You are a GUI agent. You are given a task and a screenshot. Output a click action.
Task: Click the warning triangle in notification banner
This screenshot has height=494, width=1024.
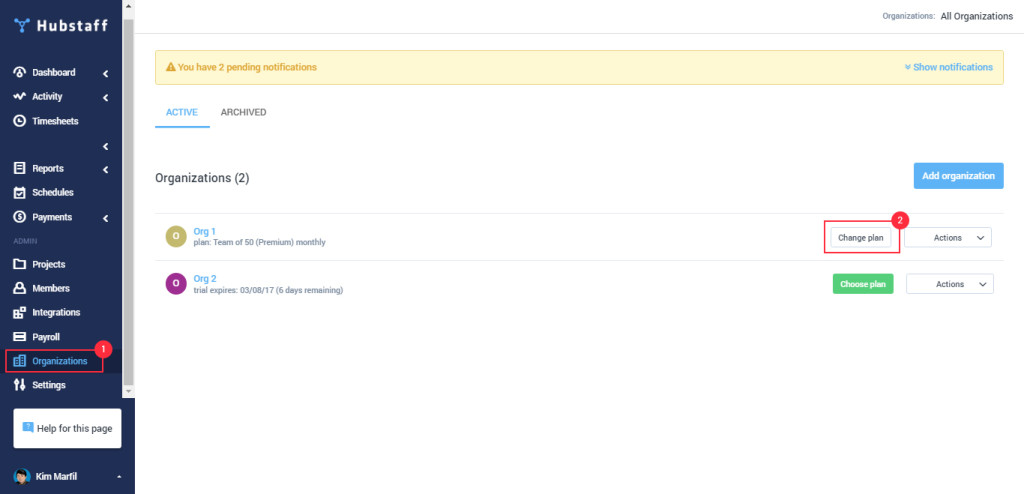coord(170,67)
